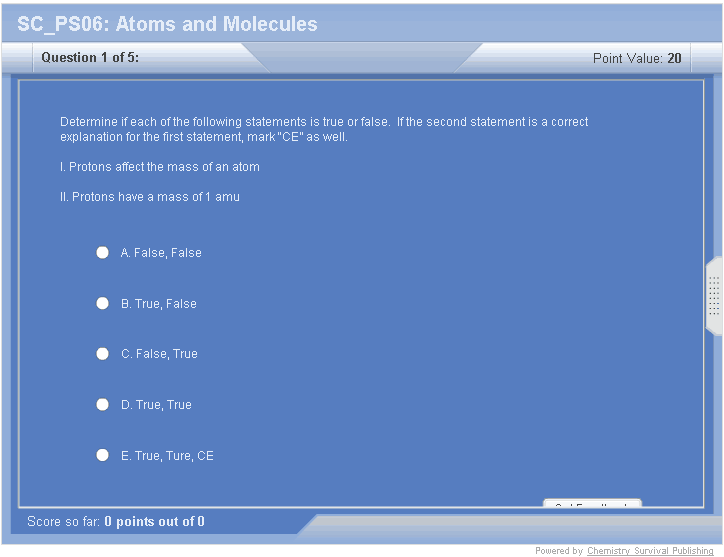Click the SC_PS06 Atoms and Molecules title
Viewport: 724px width, 557px height.
pos(167,24)
